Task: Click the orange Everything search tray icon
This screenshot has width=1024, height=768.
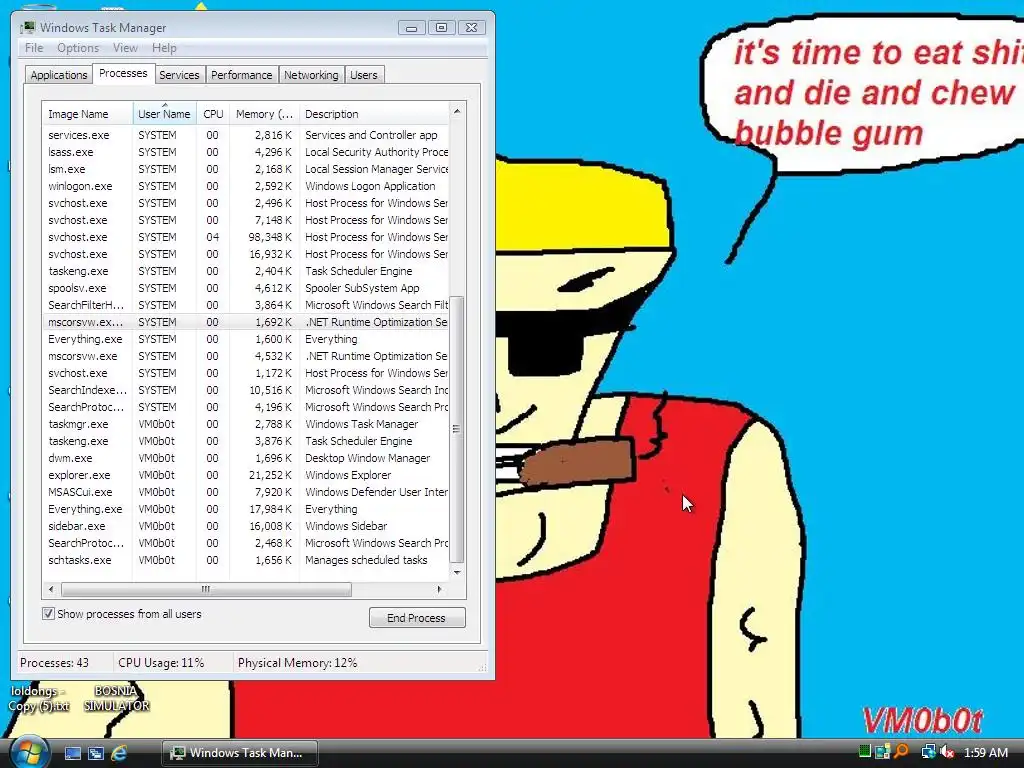Action: [x=902, y=752]
